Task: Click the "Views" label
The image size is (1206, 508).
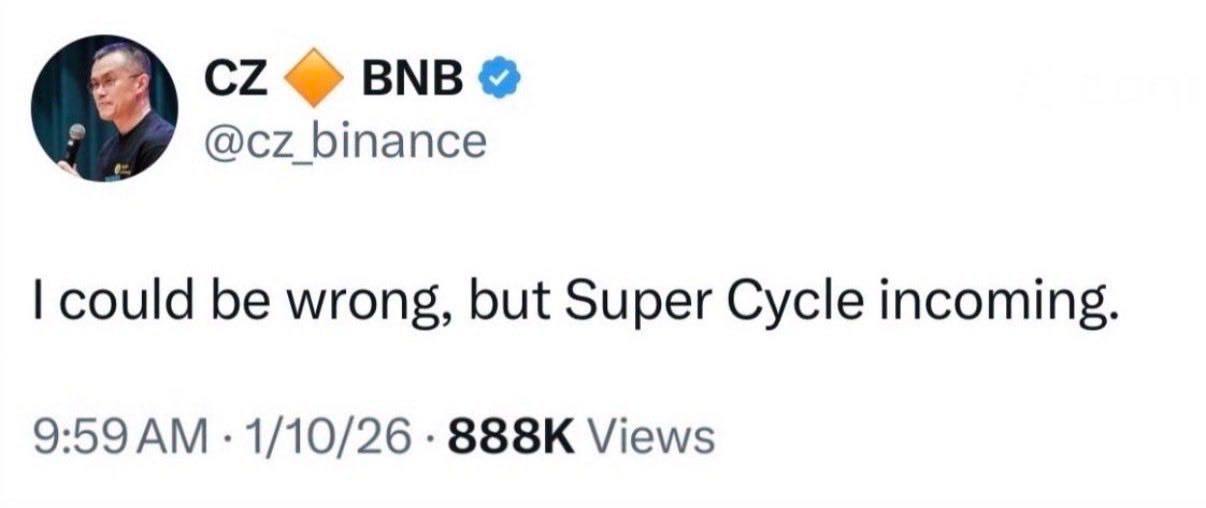Action: (x=652, y=435)
